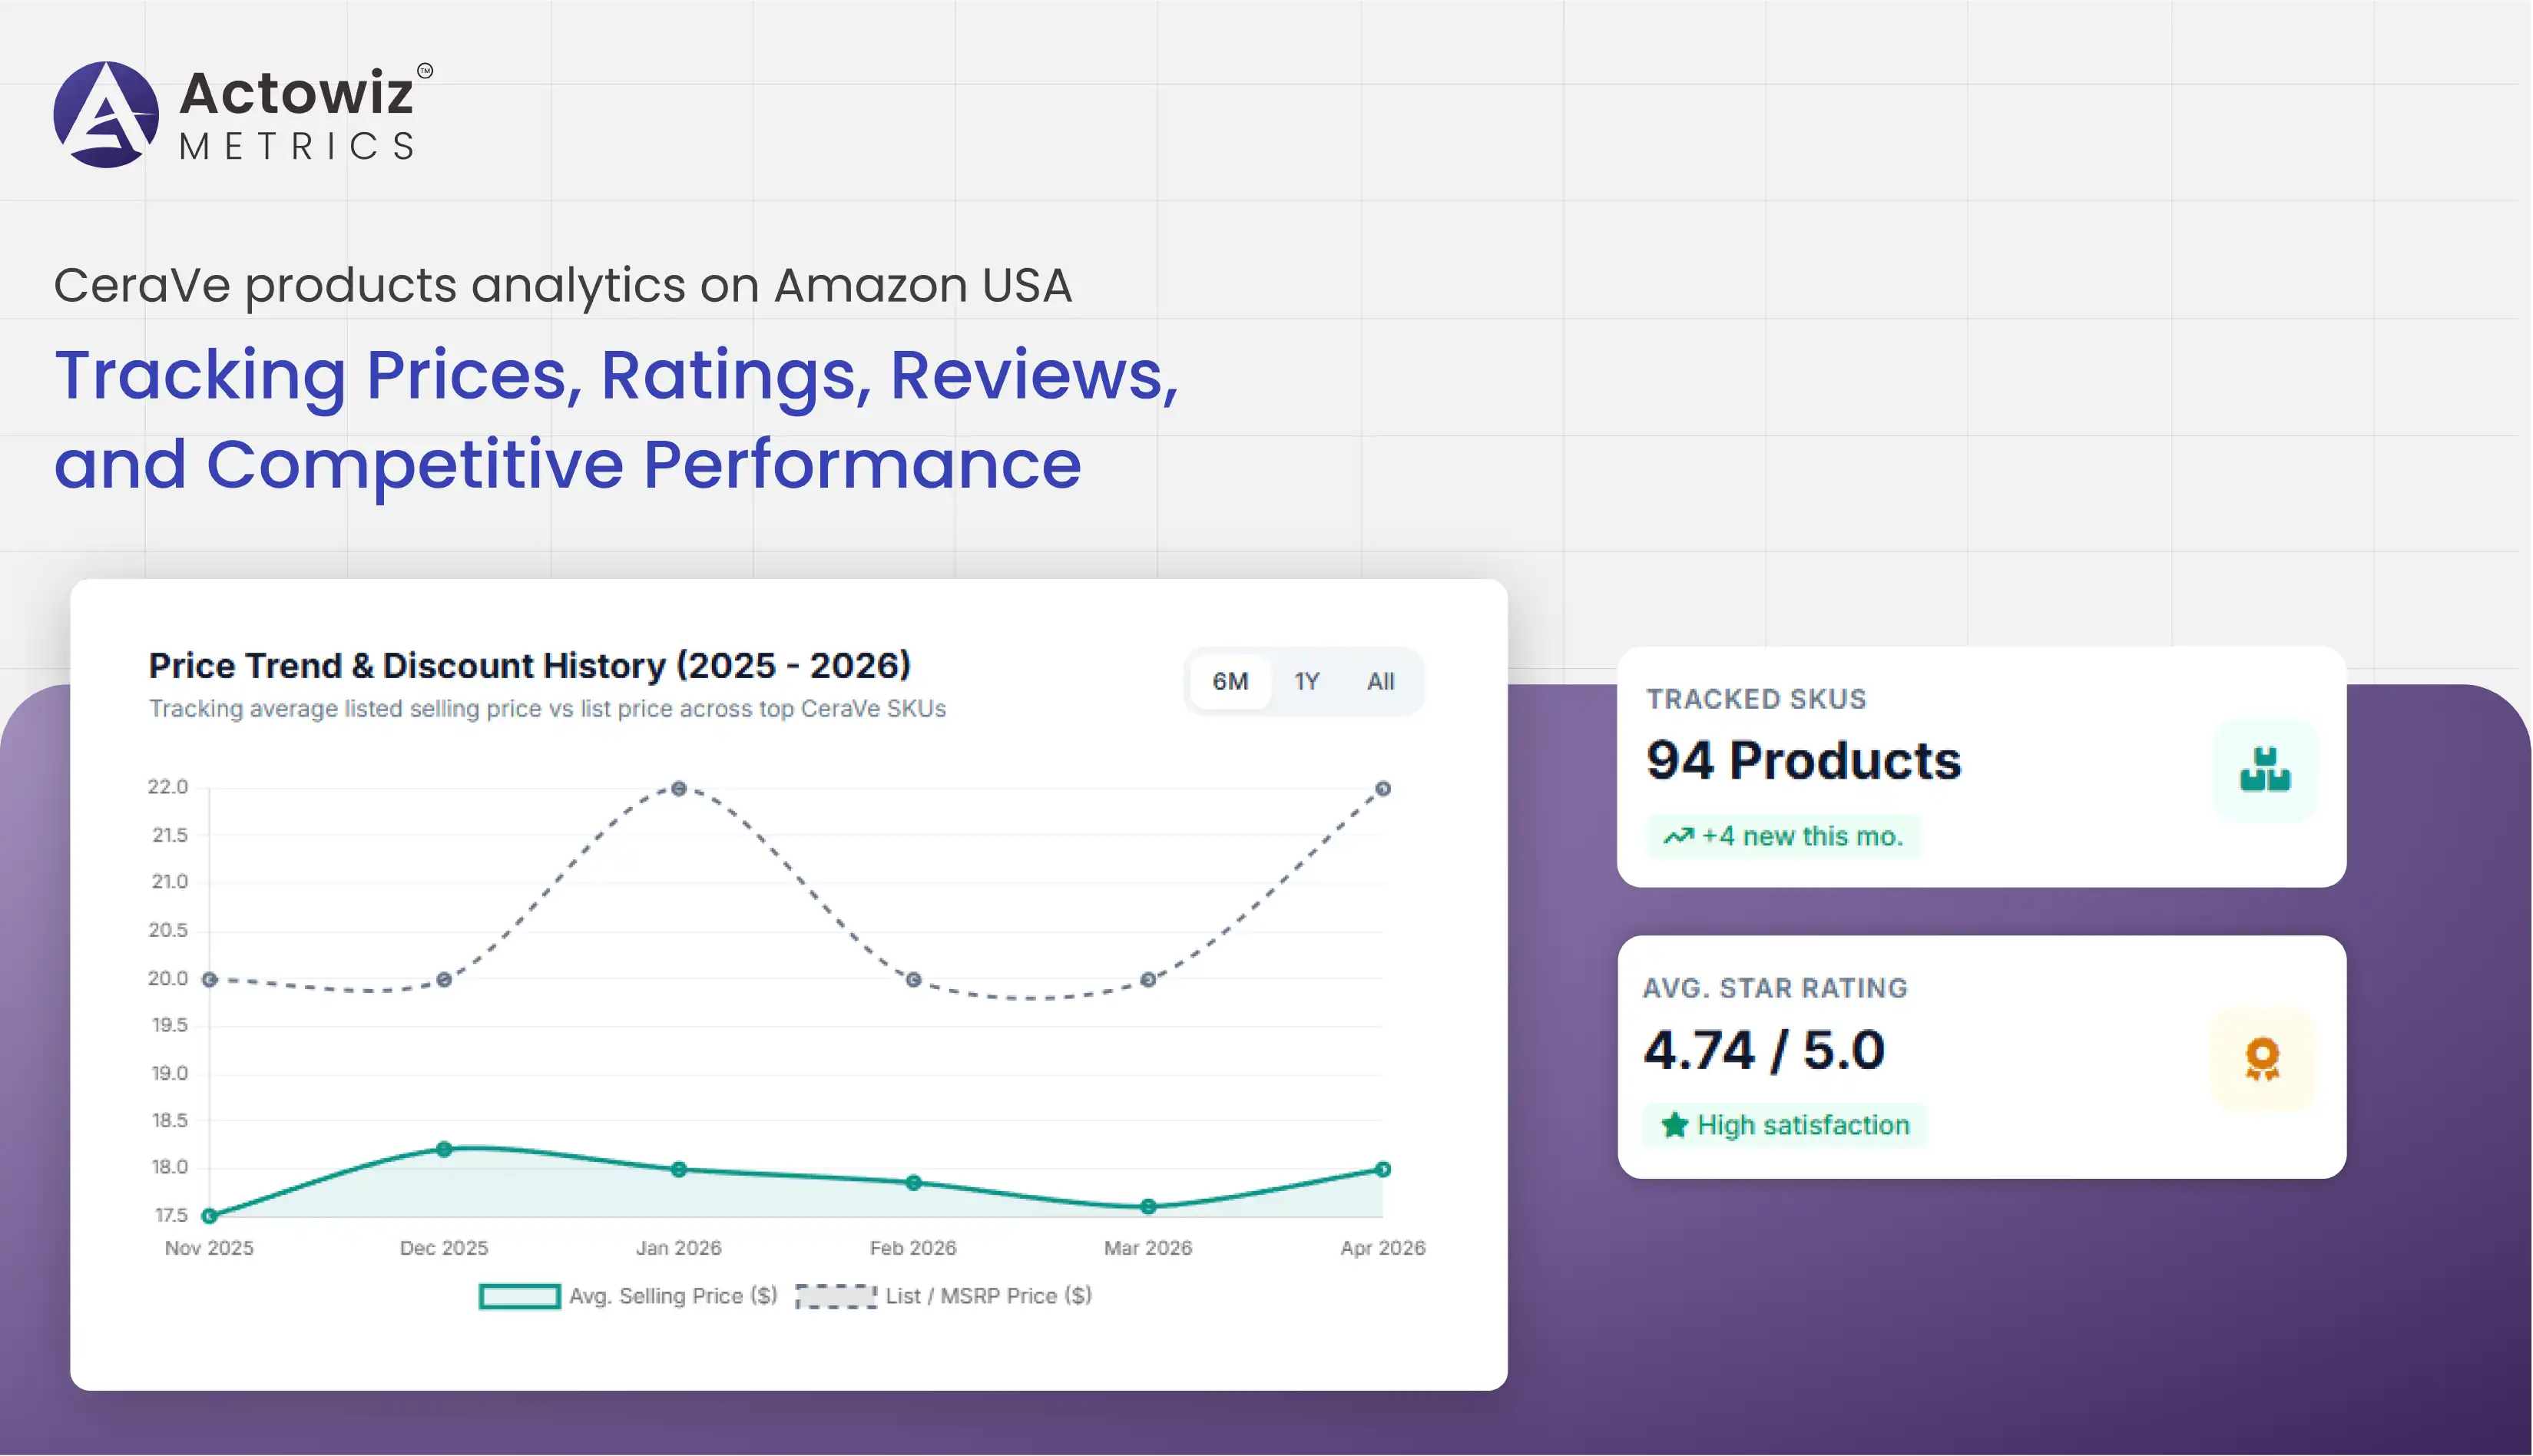Image resolution: width=2533 pixels, height=1456 pixels.
Task: Click the '+4 new this mo.' badge
Action: pyautogui.click(x=1783, y=836)
